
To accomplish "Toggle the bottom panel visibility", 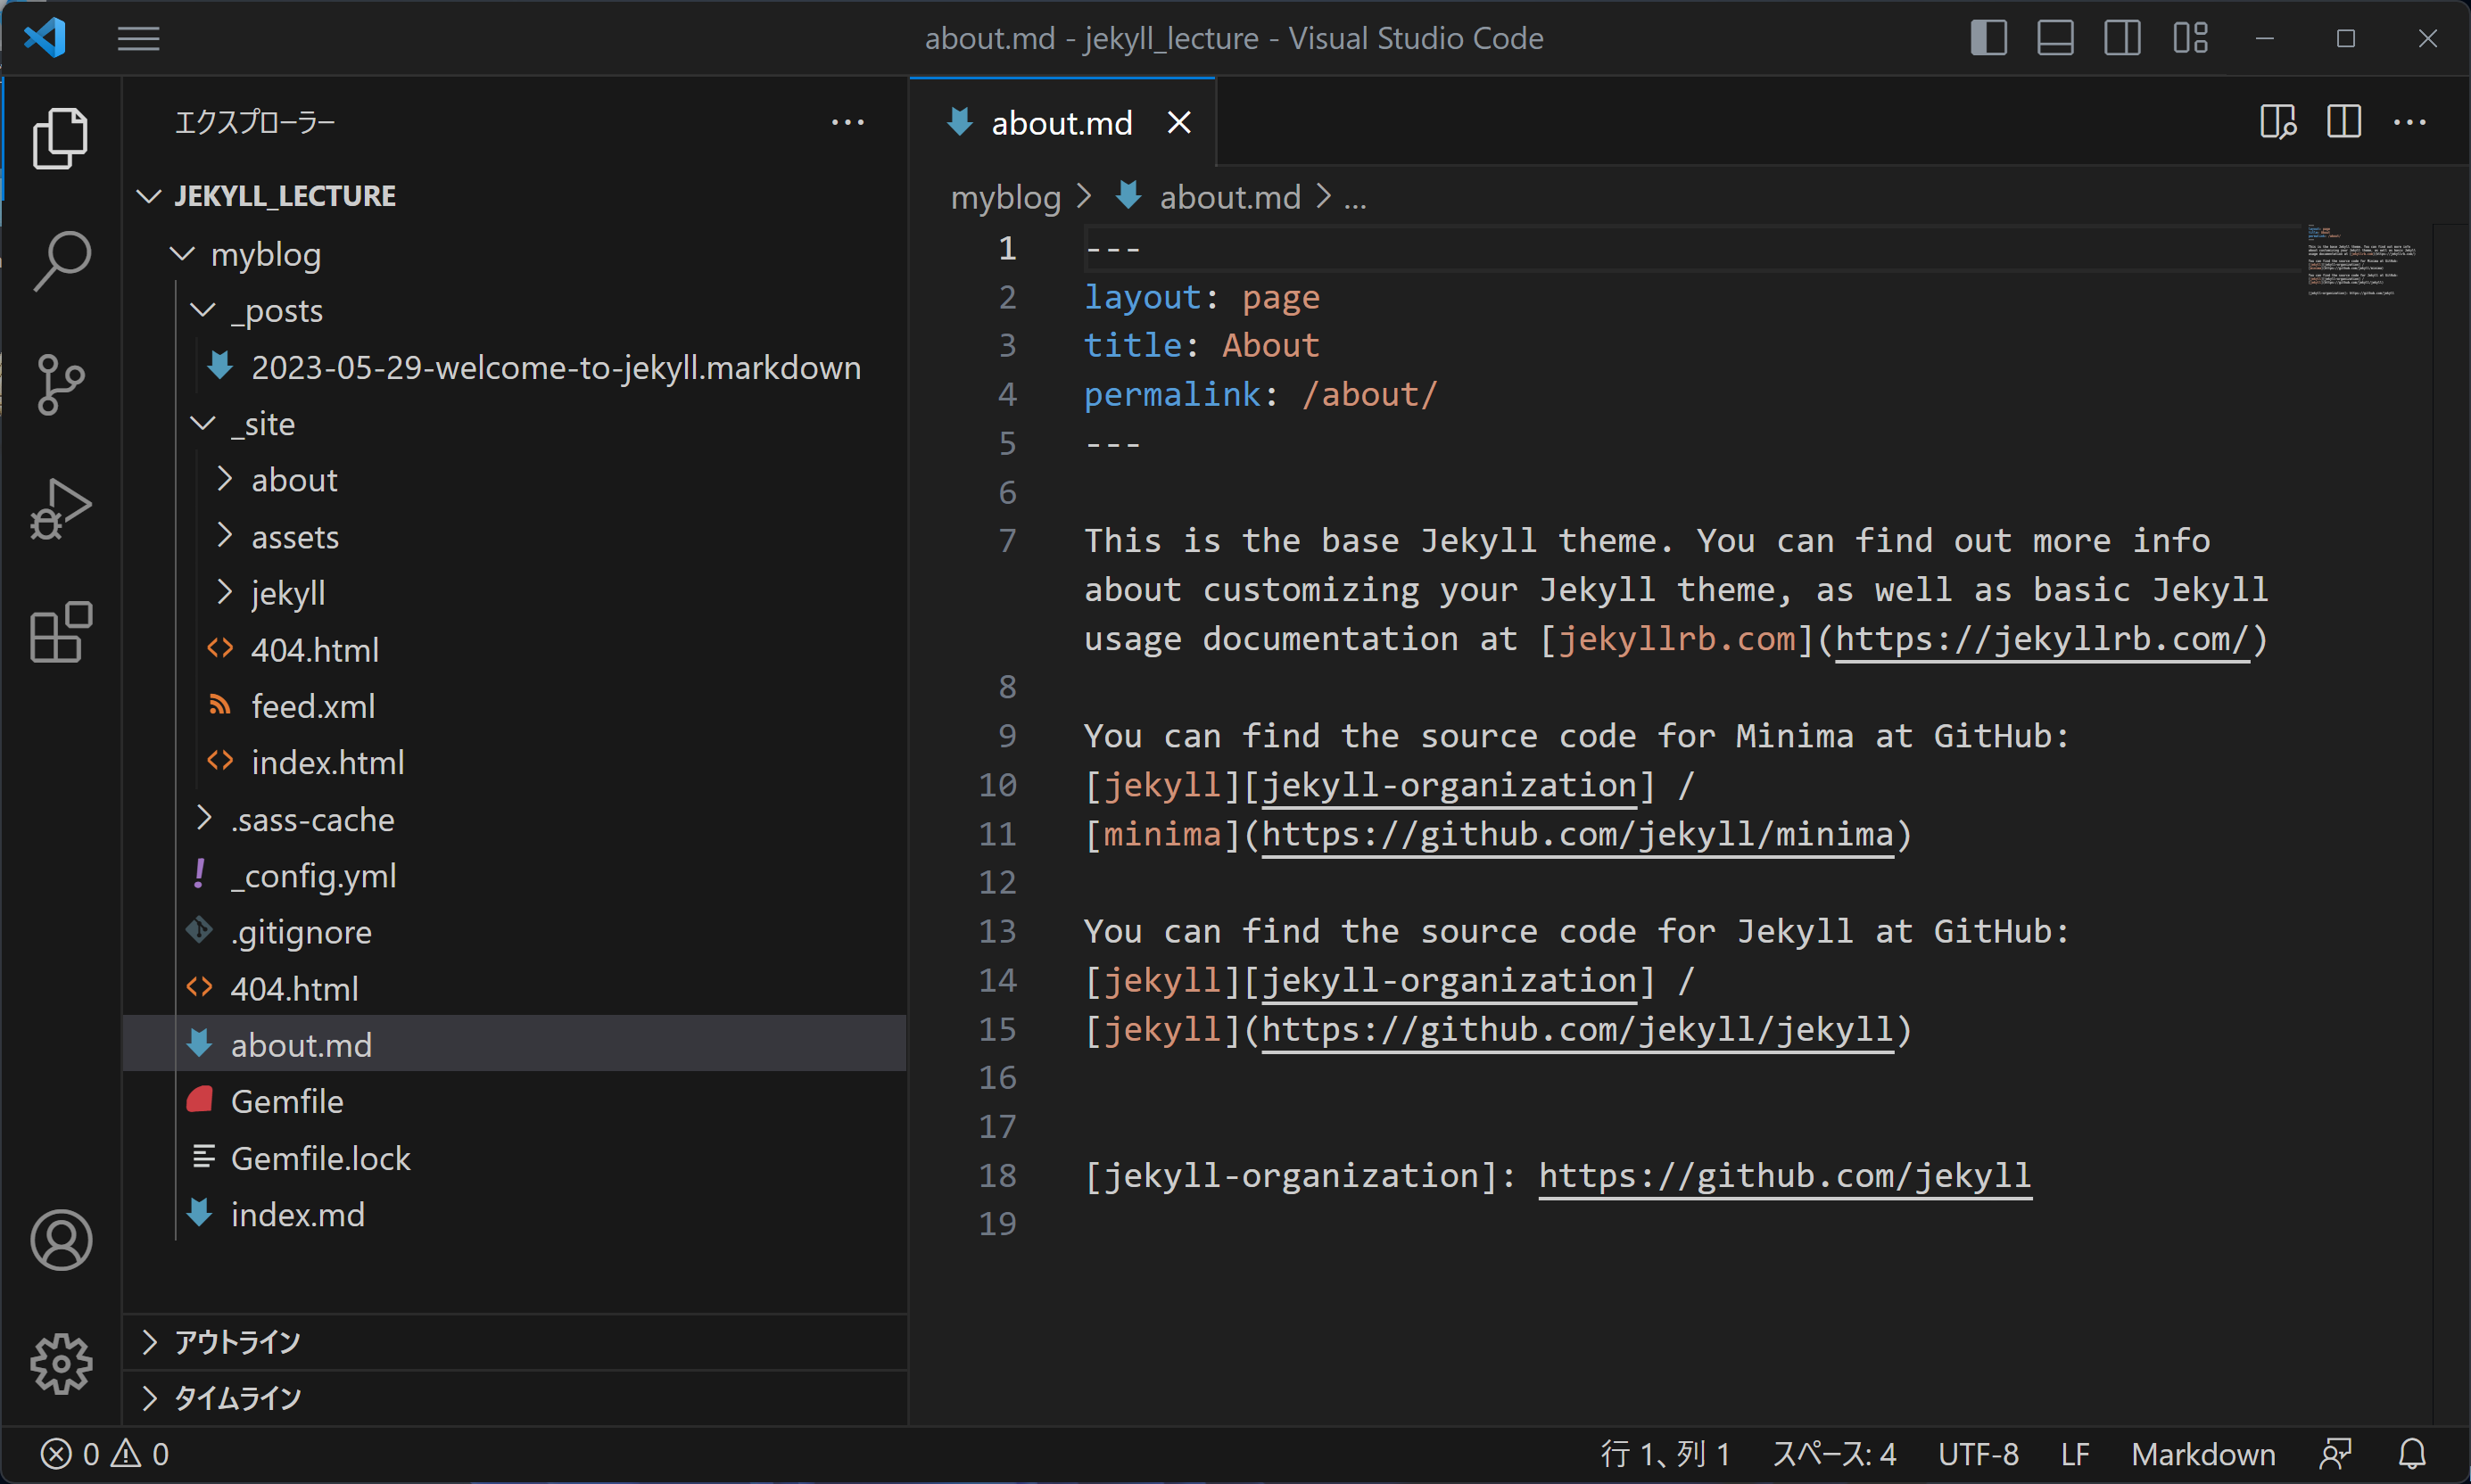I will [x=2055, y=38].
